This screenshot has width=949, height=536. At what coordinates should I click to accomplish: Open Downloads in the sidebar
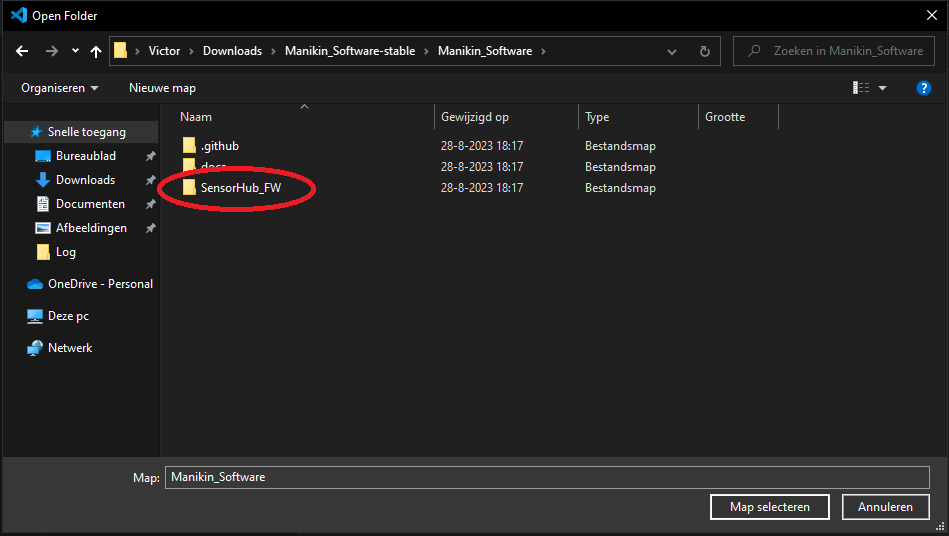coord(85,180)
